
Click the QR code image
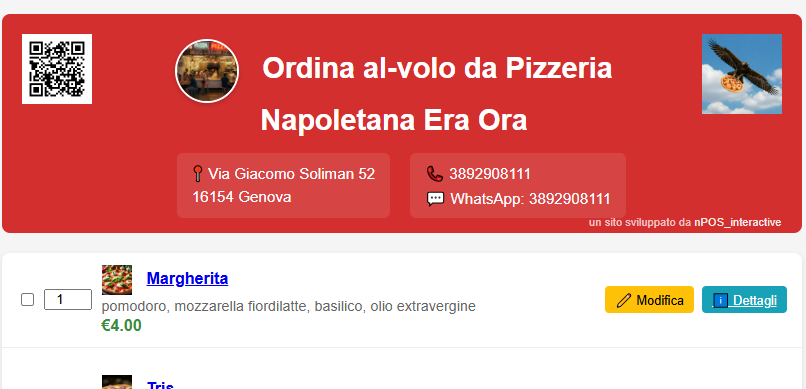point(57,69)
